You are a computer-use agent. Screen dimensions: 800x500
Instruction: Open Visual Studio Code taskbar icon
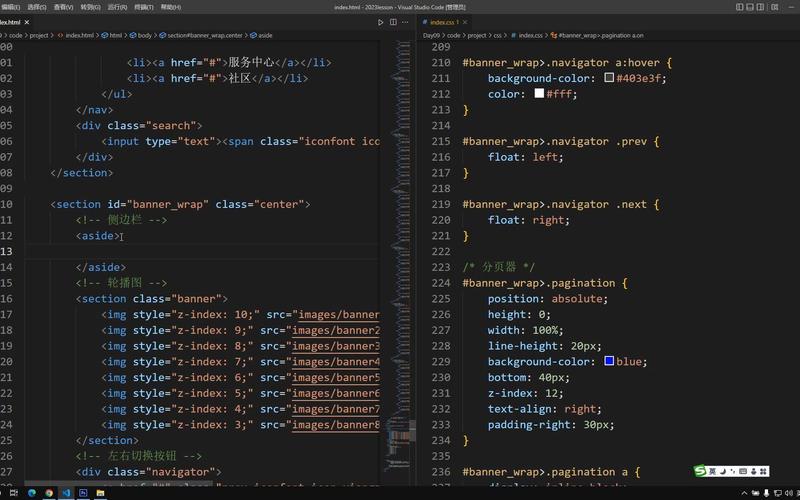coord(66,493)
